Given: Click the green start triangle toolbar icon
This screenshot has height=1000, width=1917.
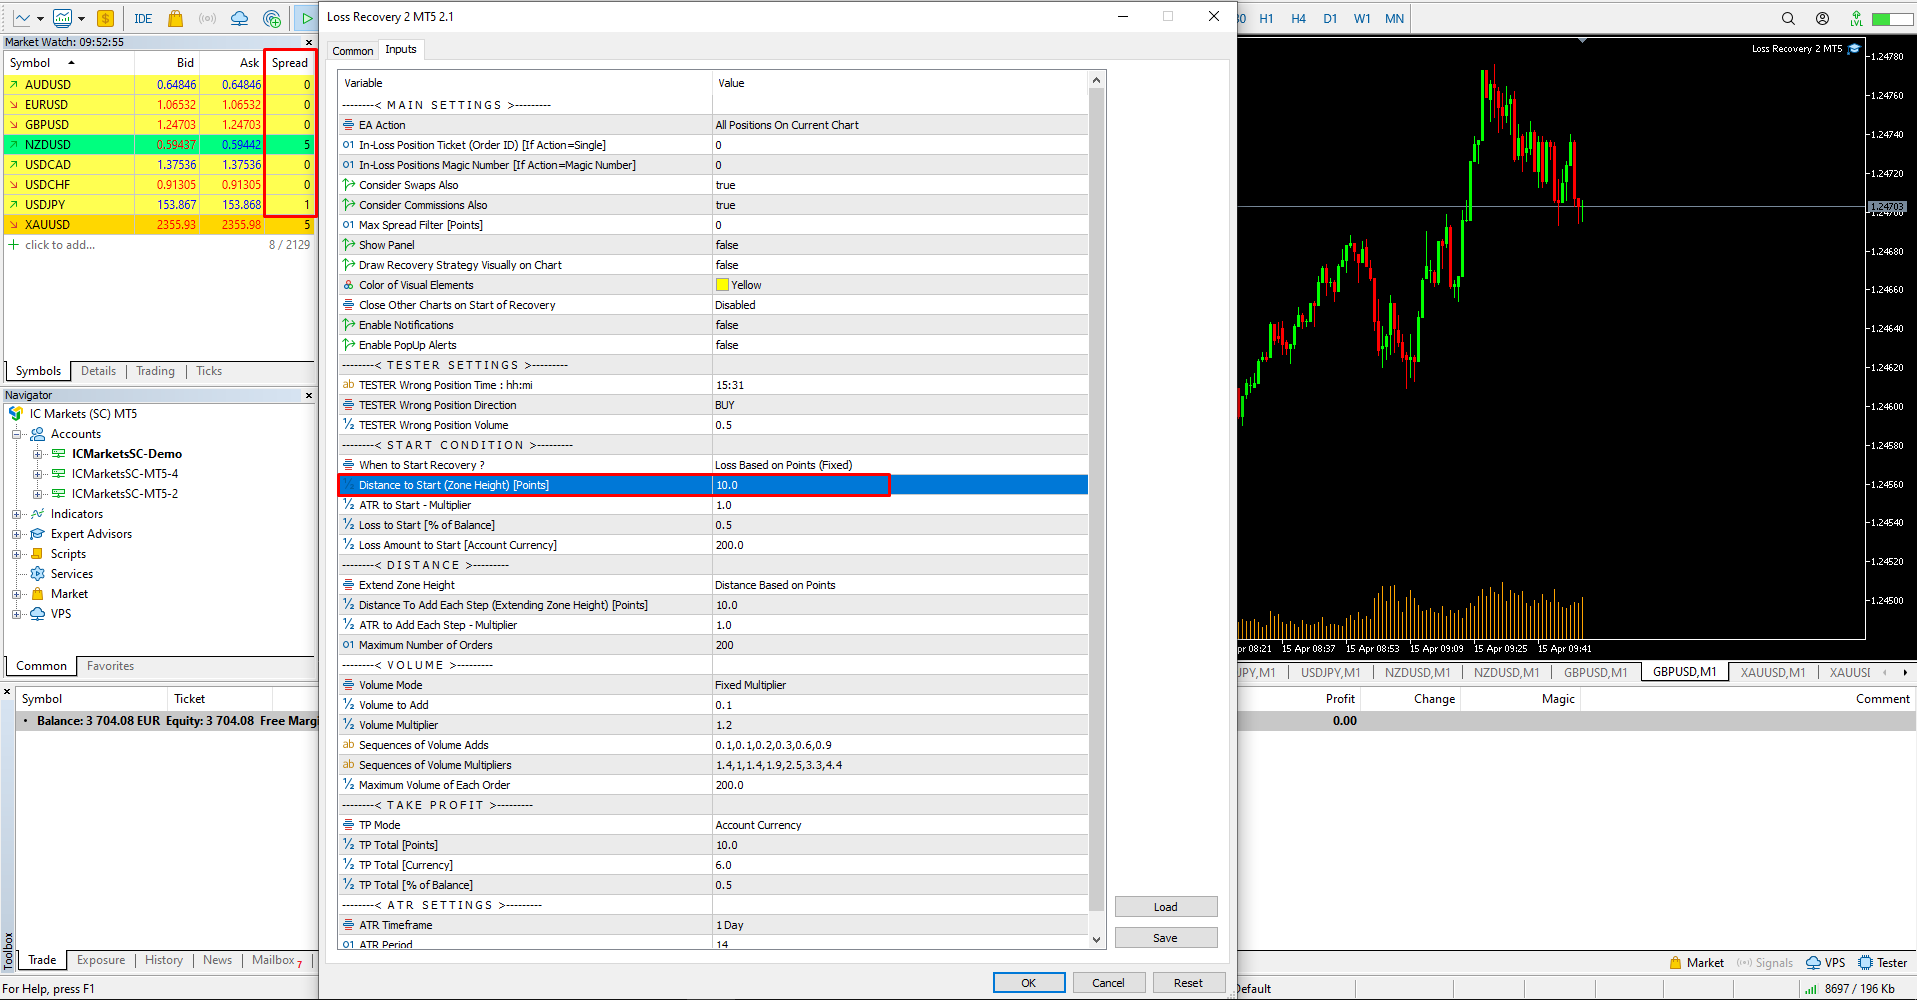Looking at the screenshot, I should tap(307, 18).
